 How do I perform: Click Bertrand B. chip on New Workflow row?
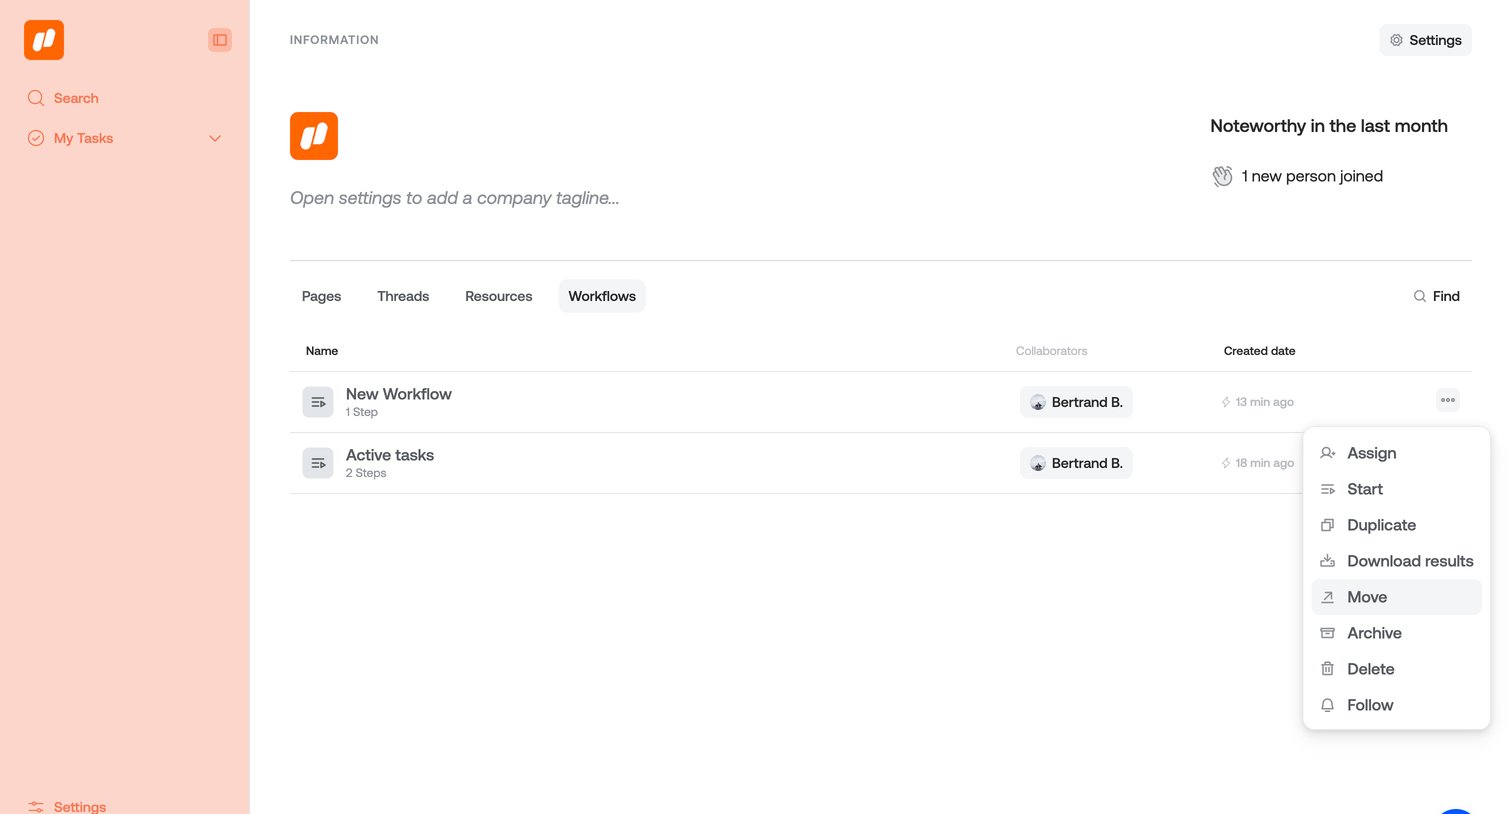click(1076, 402)
